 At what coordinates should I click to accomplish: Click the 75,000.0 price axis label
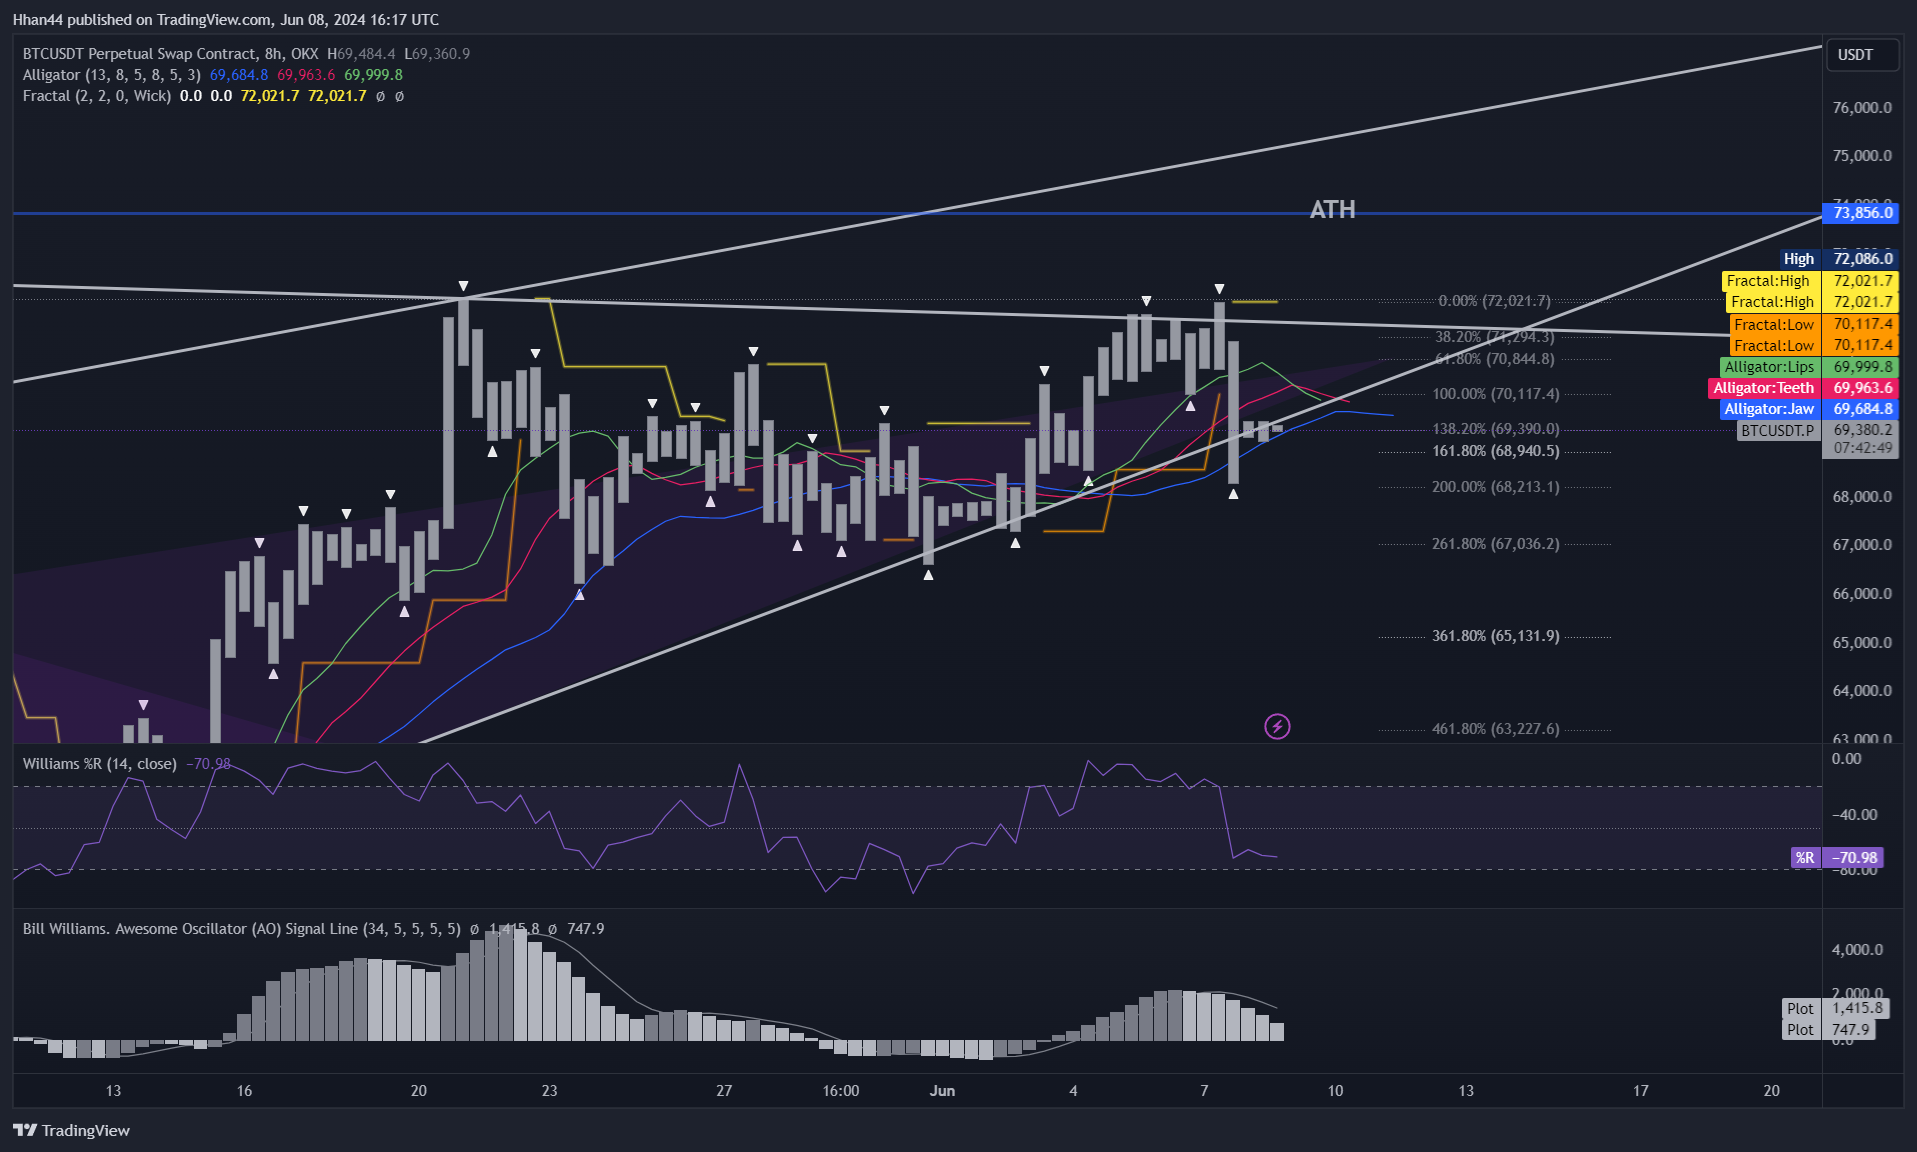coord(1862,156)
